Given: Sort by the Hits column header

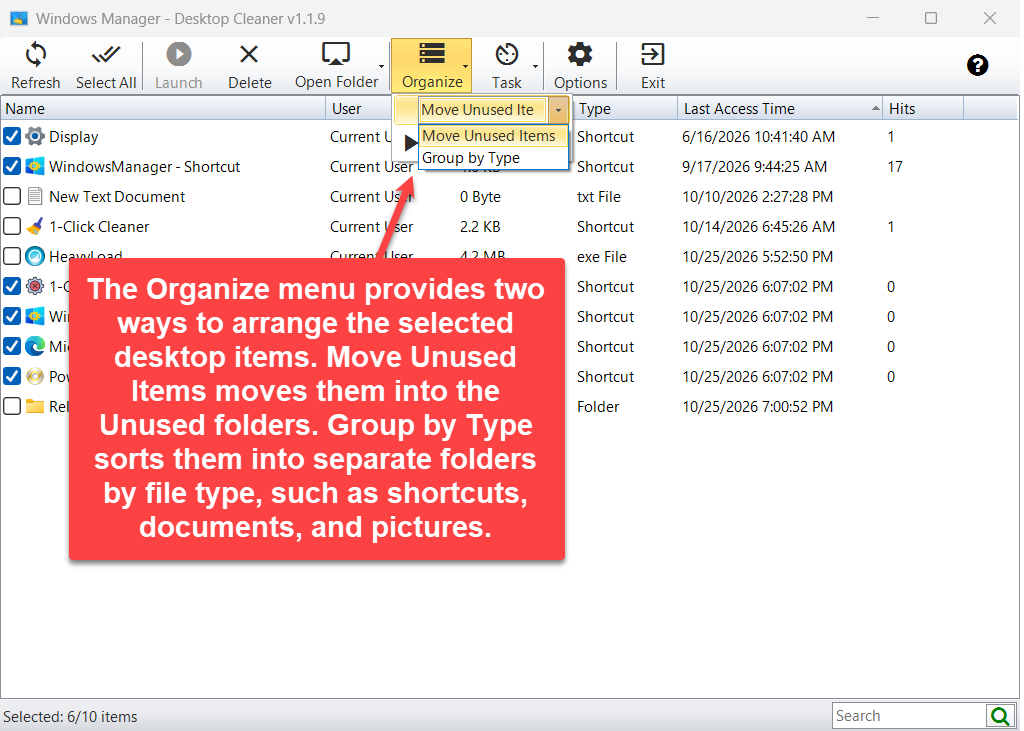Looking at the screenshot, I should [923, 108].
